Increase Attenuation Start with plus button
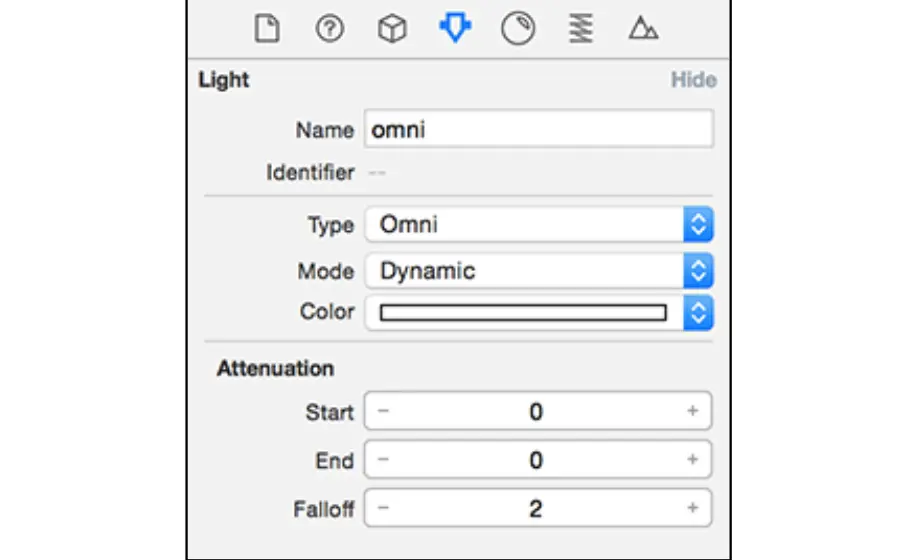The image size is (918, 560). pyautogui.click(x=693, y=411)
